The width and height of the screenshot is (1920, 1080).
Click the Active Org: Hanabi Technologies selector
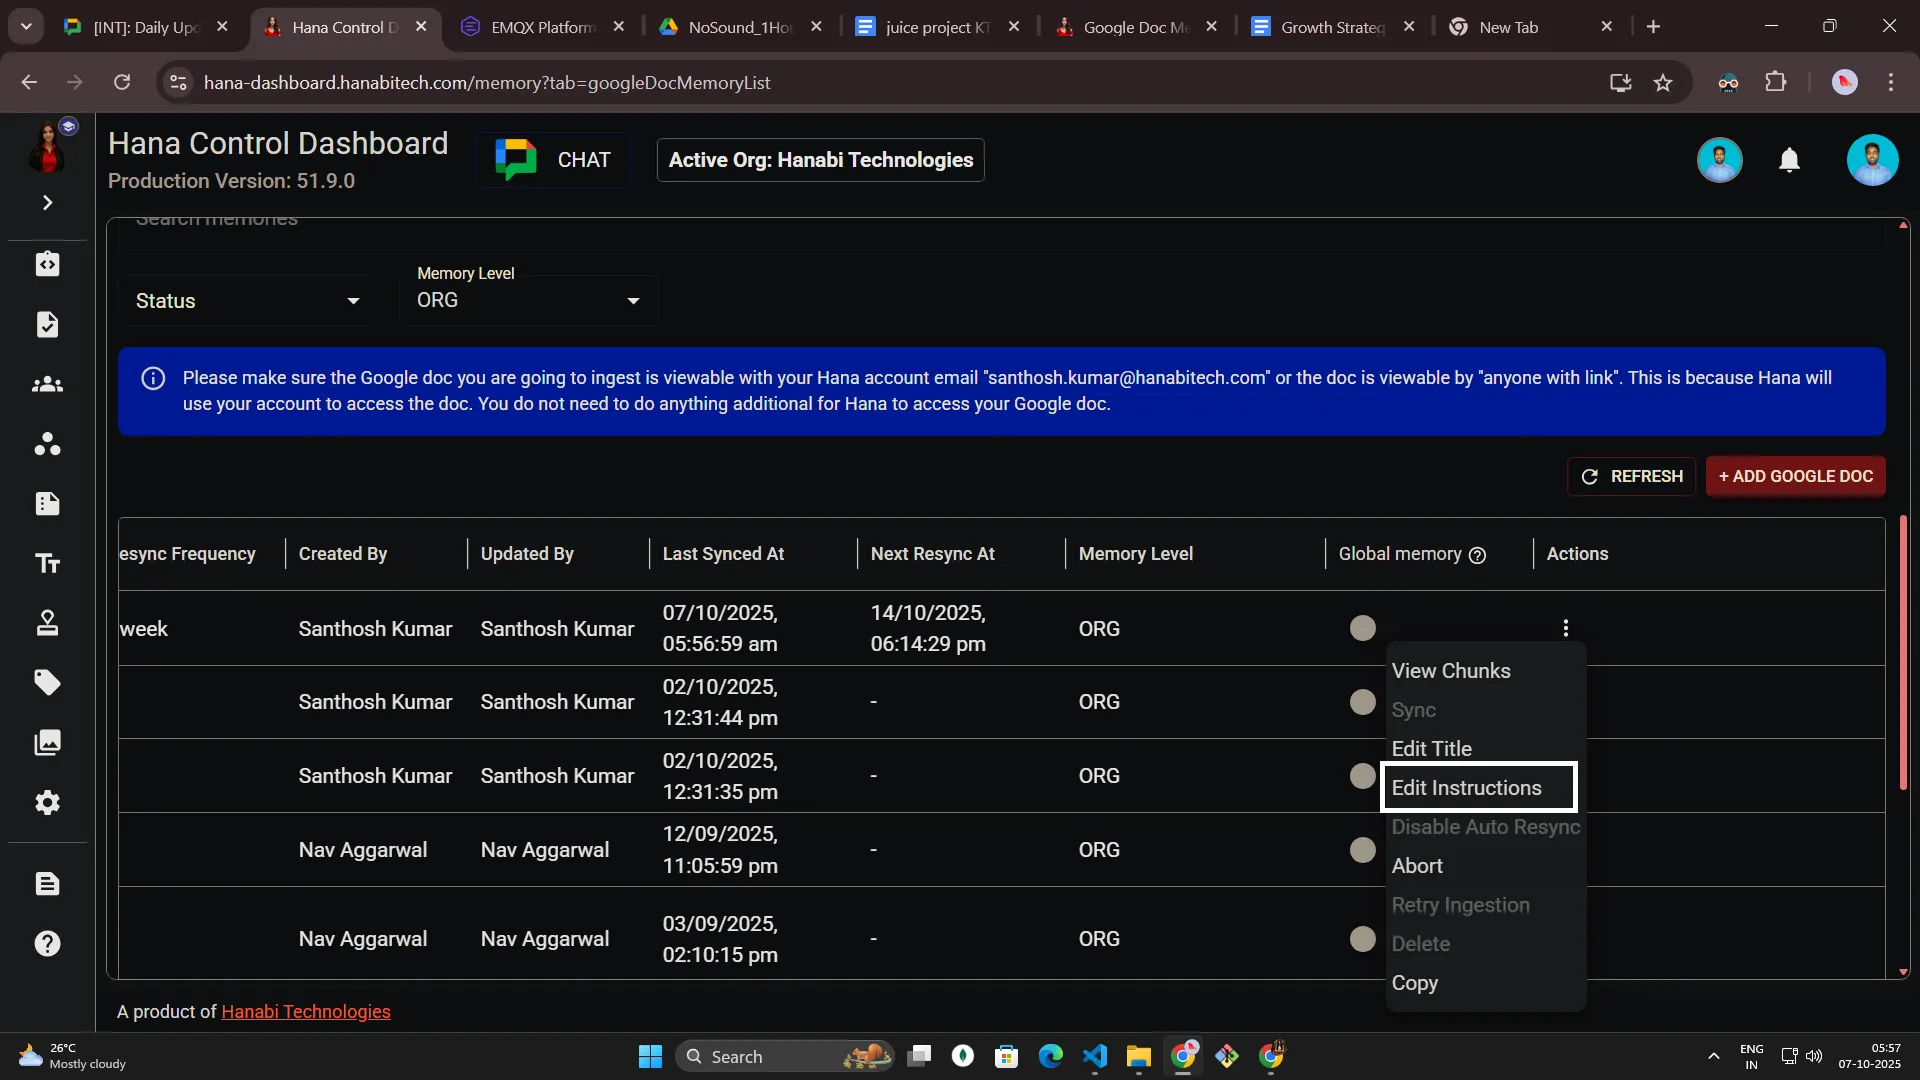tap(819, 160)
